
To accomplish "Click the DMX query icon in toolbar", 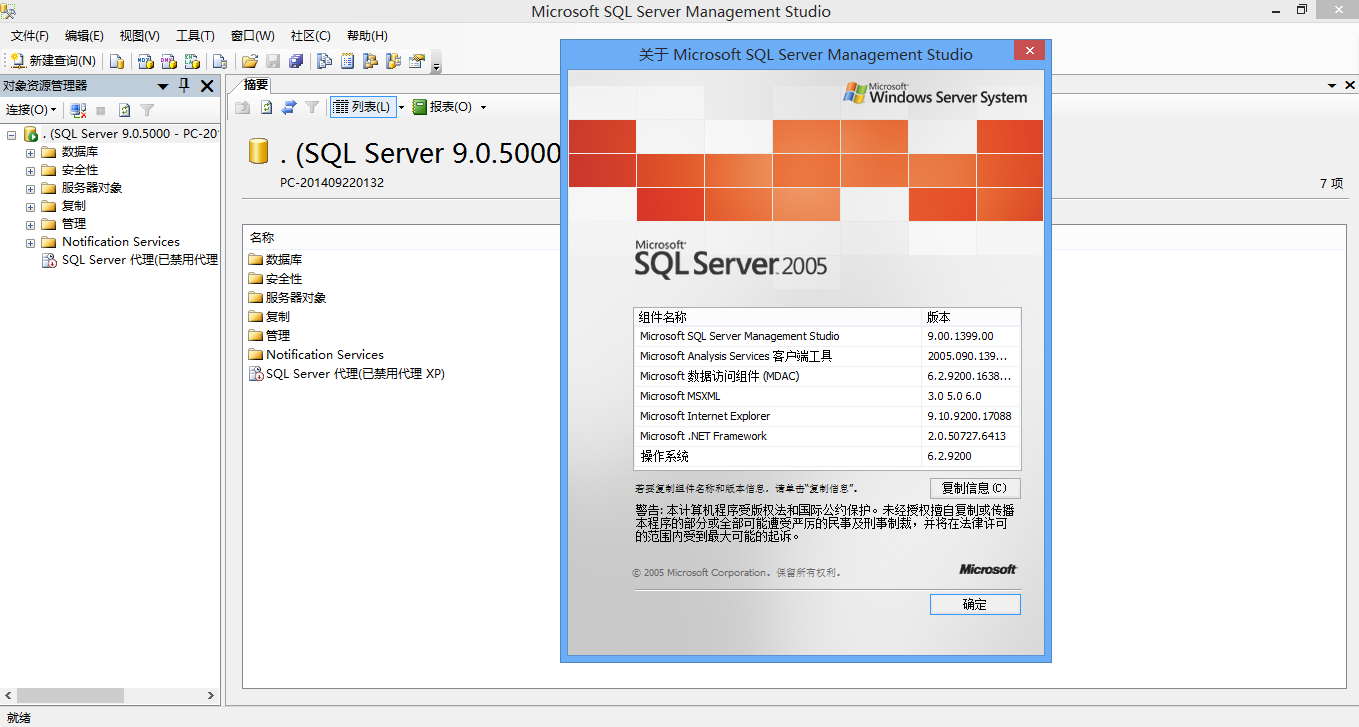I will point(169,61).
